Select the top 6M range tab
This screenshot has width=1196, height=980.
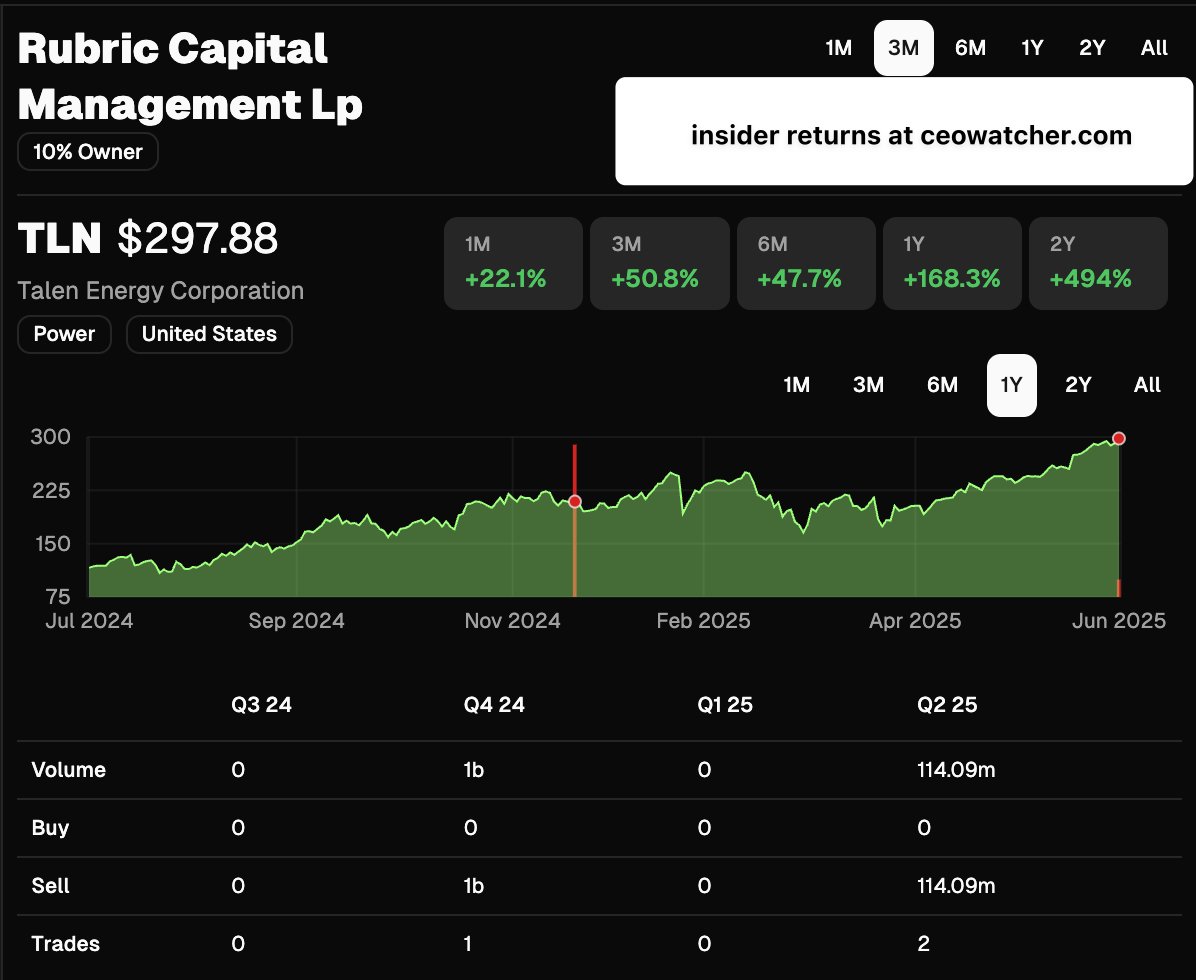[970, 48]
